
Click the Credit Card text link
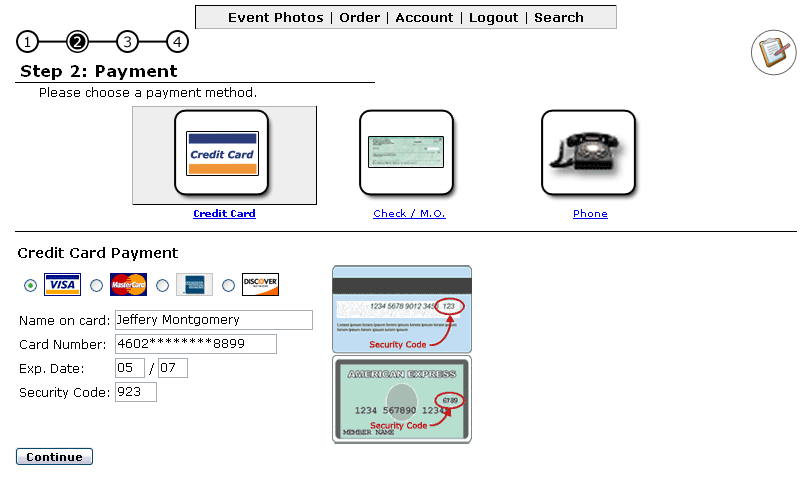pyautogui.click(x=224, y=213)
